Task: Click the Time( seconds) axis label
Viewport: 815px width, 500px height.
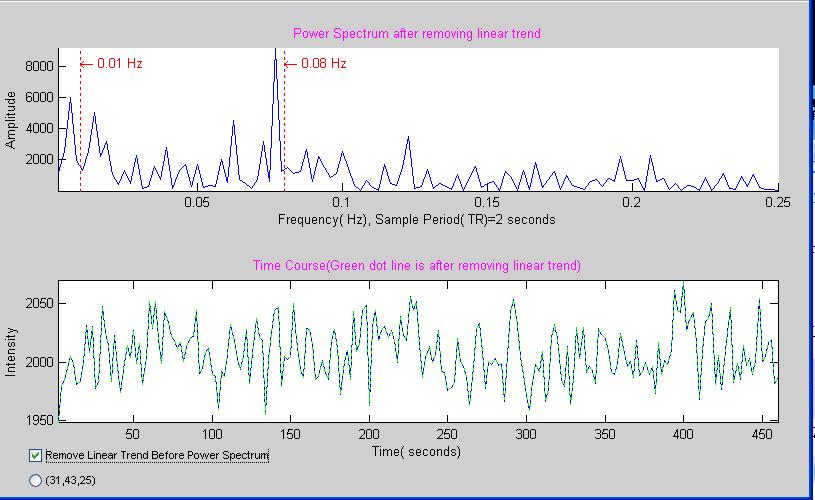Action: coord(417,451)
